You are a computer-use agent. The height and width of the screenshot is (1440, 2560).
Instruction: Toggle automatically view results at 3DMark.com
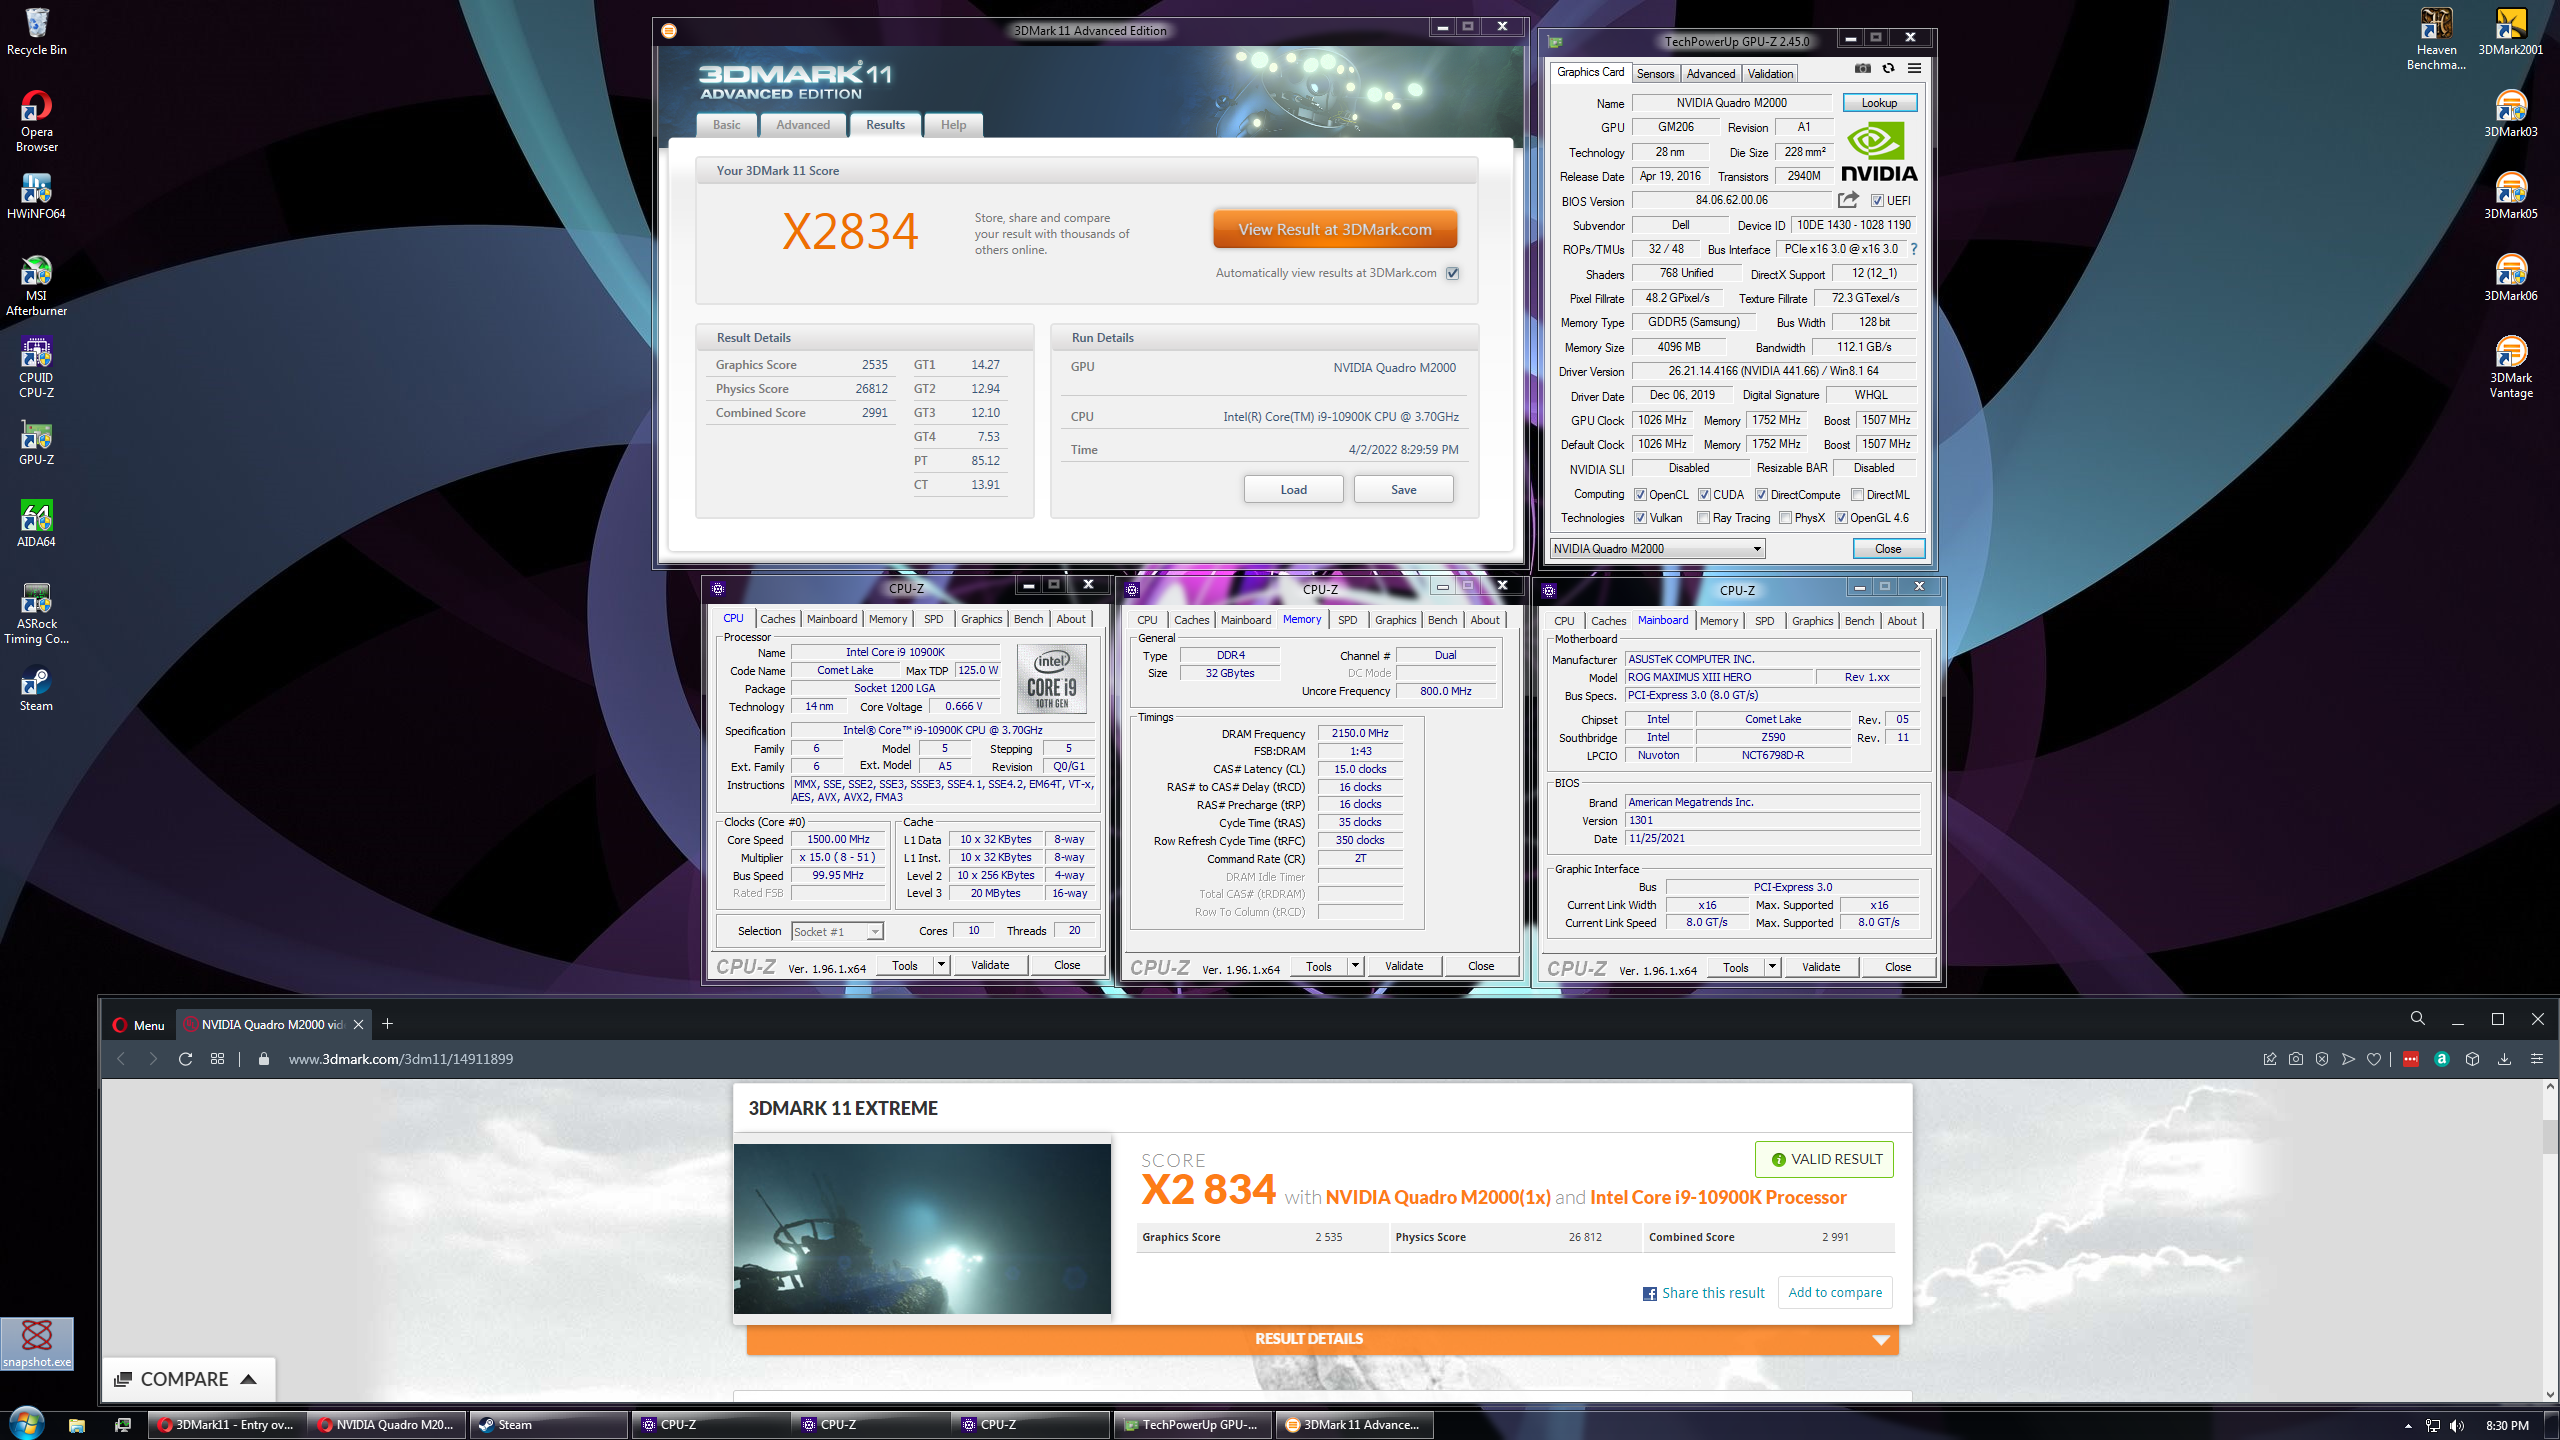click(x=1453, y=273)
